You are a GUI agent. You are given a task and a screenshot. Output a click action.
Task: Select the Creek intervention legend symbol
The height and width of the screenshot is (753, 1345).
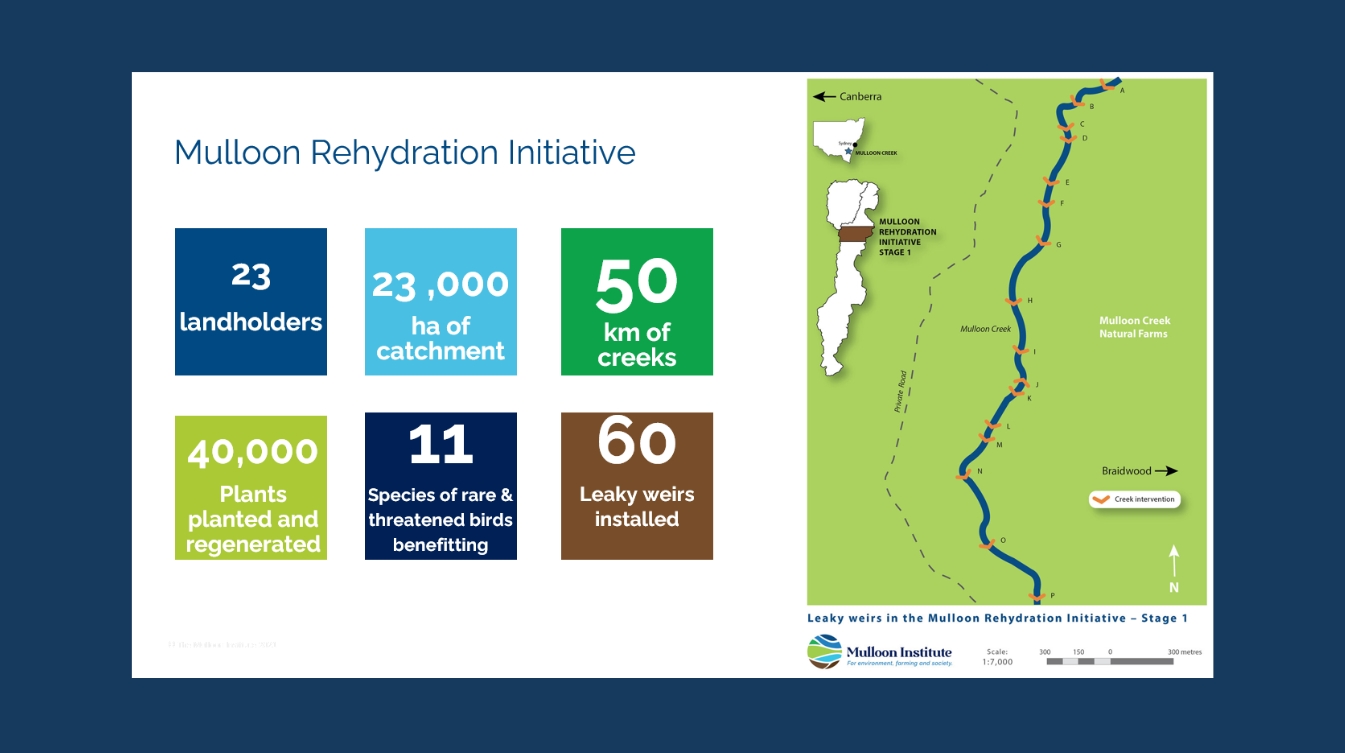pyautogui.click(x=1100, y=499)
